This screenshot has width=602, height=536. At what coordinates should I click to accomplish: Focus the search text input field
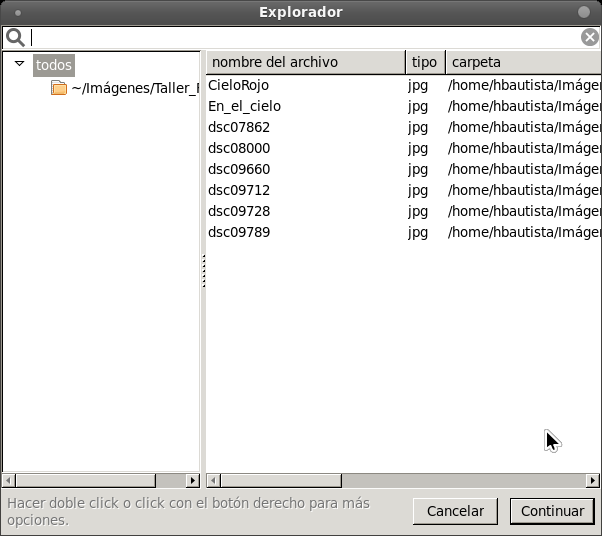pos(305,38)
